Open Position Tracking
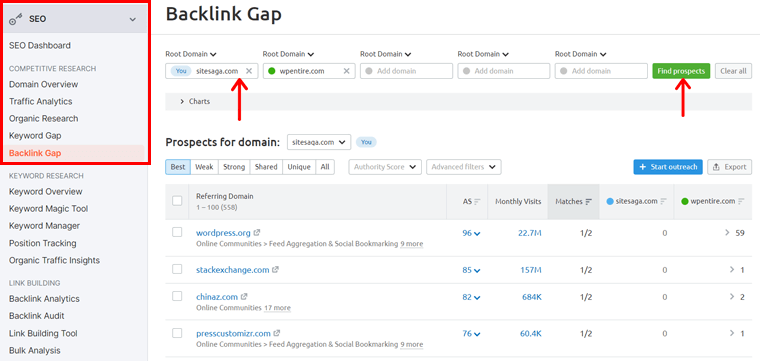 [x=43, y=243]
